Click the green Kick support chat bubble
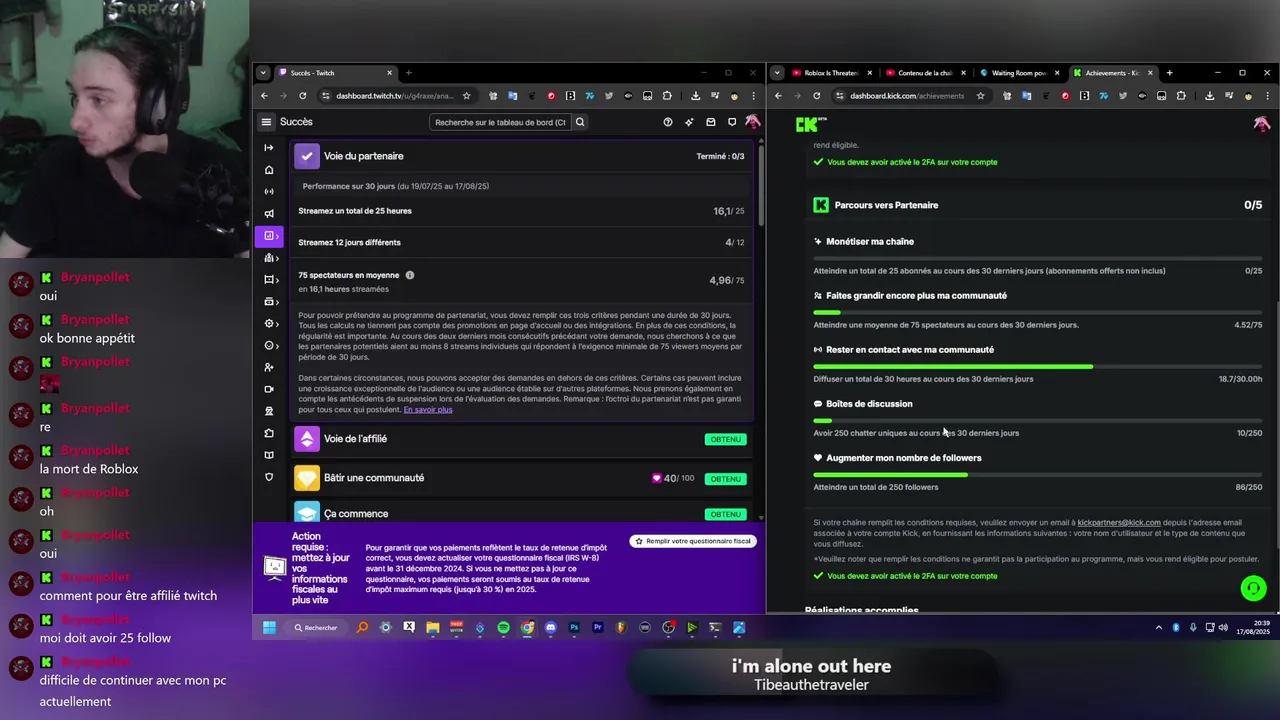This screenshot has width=1280, height=720. coord(1253,588)
